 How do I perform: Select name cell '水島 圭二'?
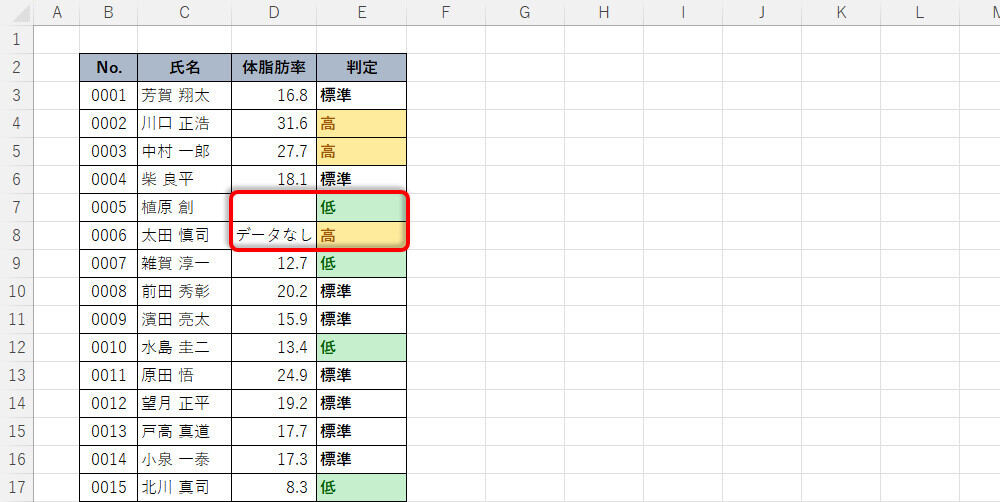184,347
